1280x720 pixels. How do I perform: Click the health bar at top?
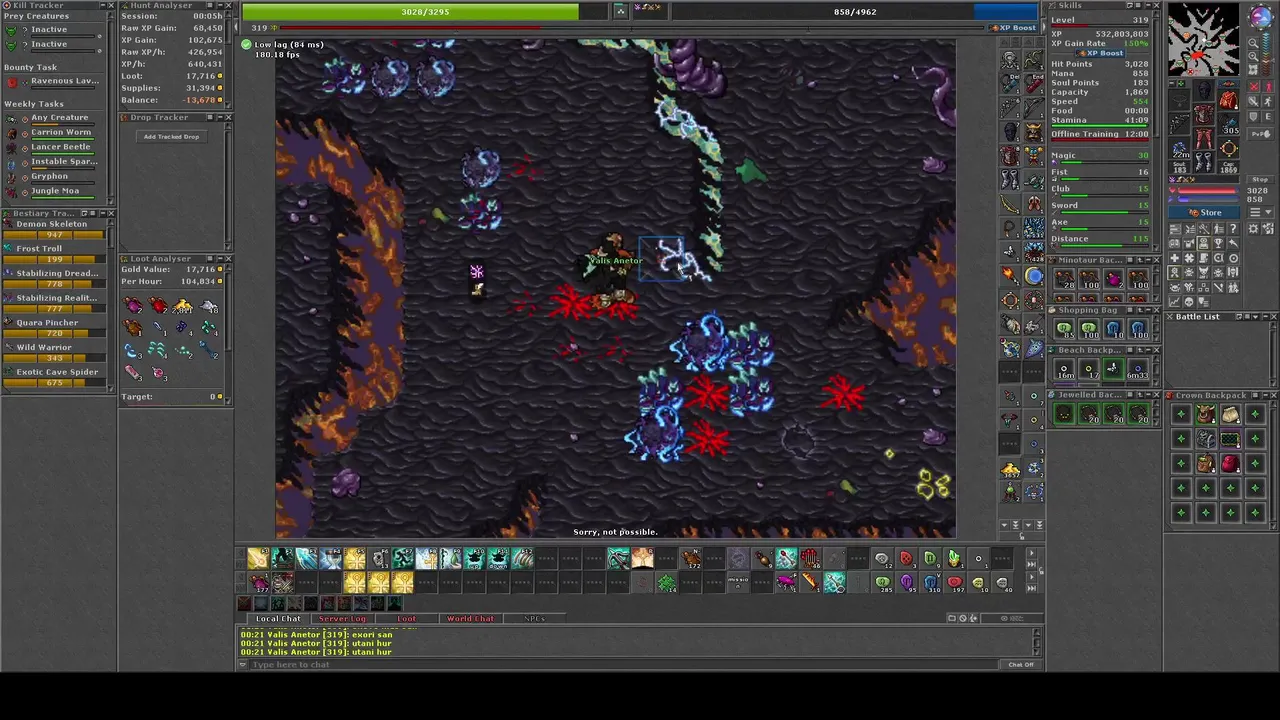point(425,12)
